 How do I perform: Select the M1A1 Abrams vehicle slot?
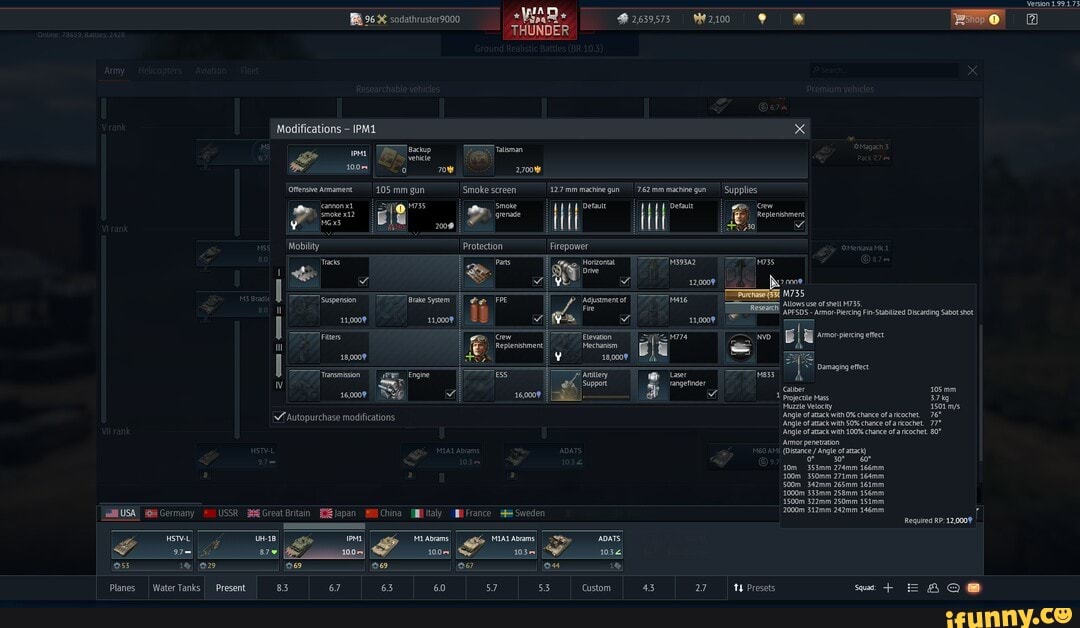[x=497, y=545]
